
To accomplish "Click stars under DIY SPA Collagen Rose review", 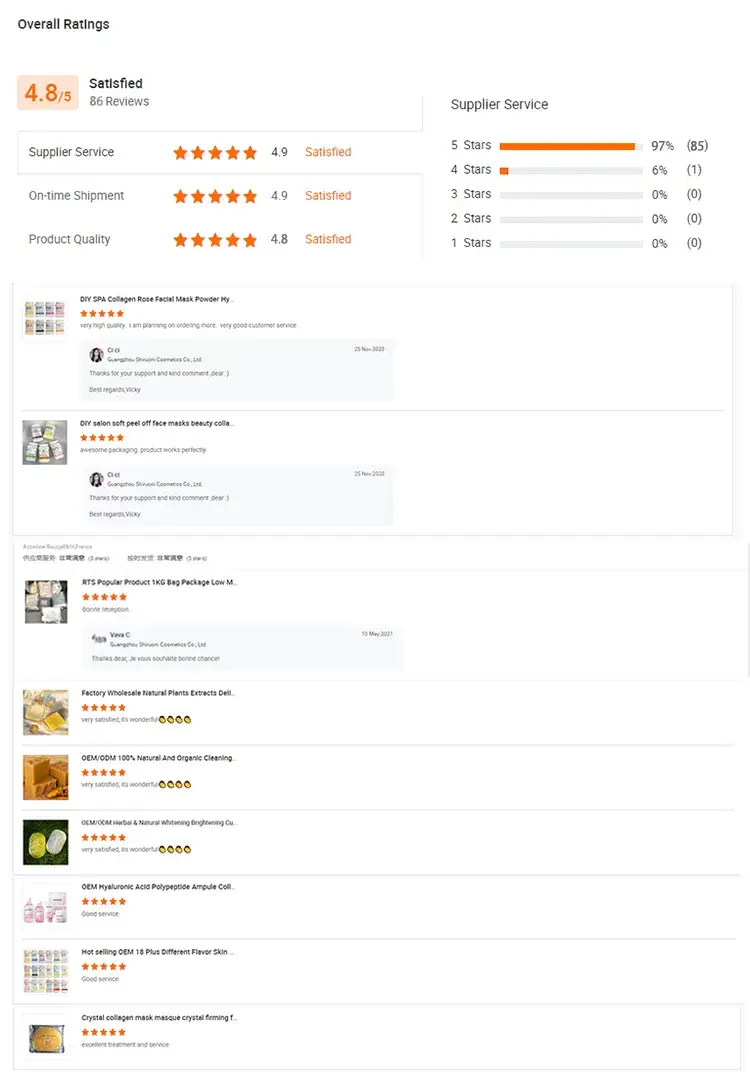I will (x=102, y=313).
